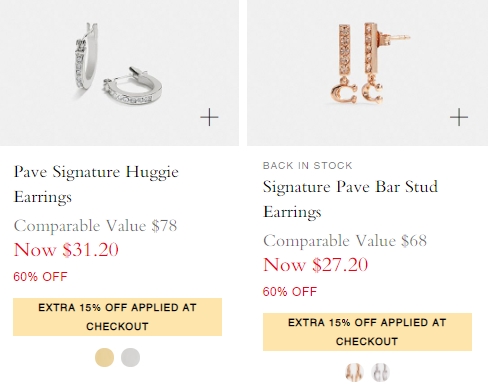Open Signature Pave Bar Stud Earrings title
The image size is (493, 391).
tap(350, 199)
